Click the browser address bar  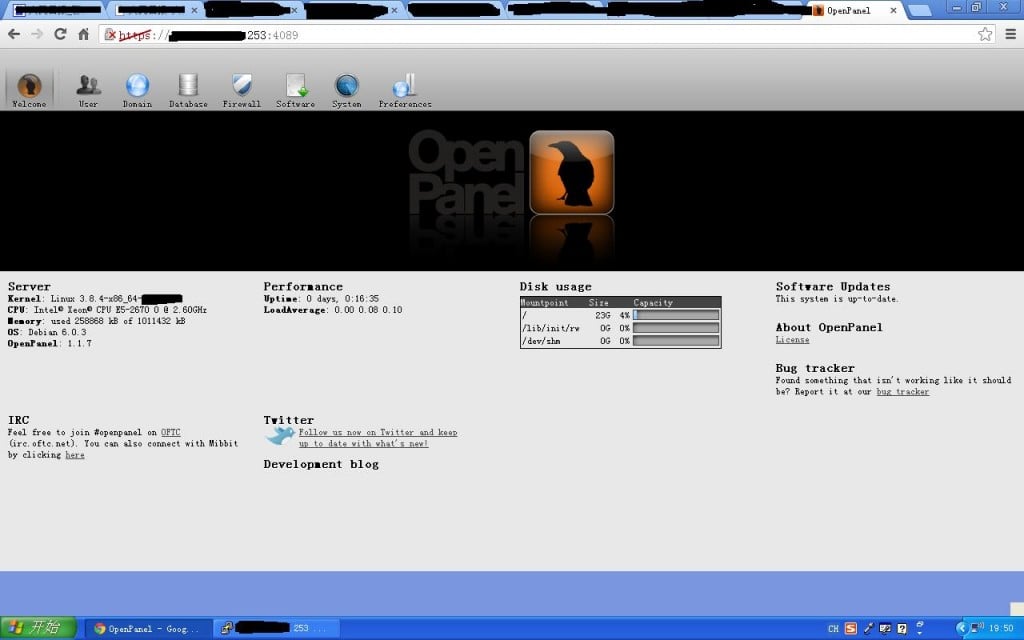point(540,34)
